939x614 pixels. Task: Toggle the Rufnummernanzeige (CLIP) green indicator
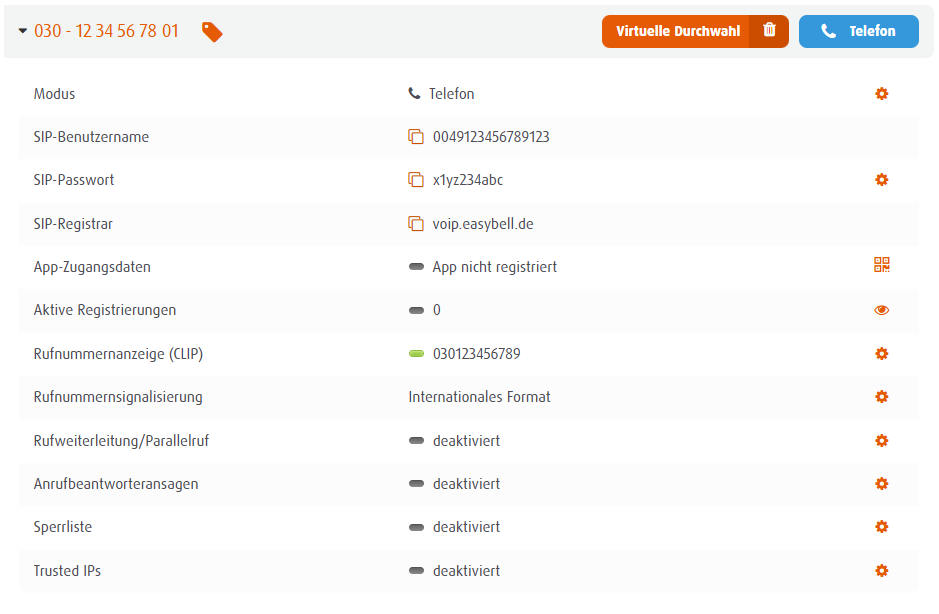[416, 354]
